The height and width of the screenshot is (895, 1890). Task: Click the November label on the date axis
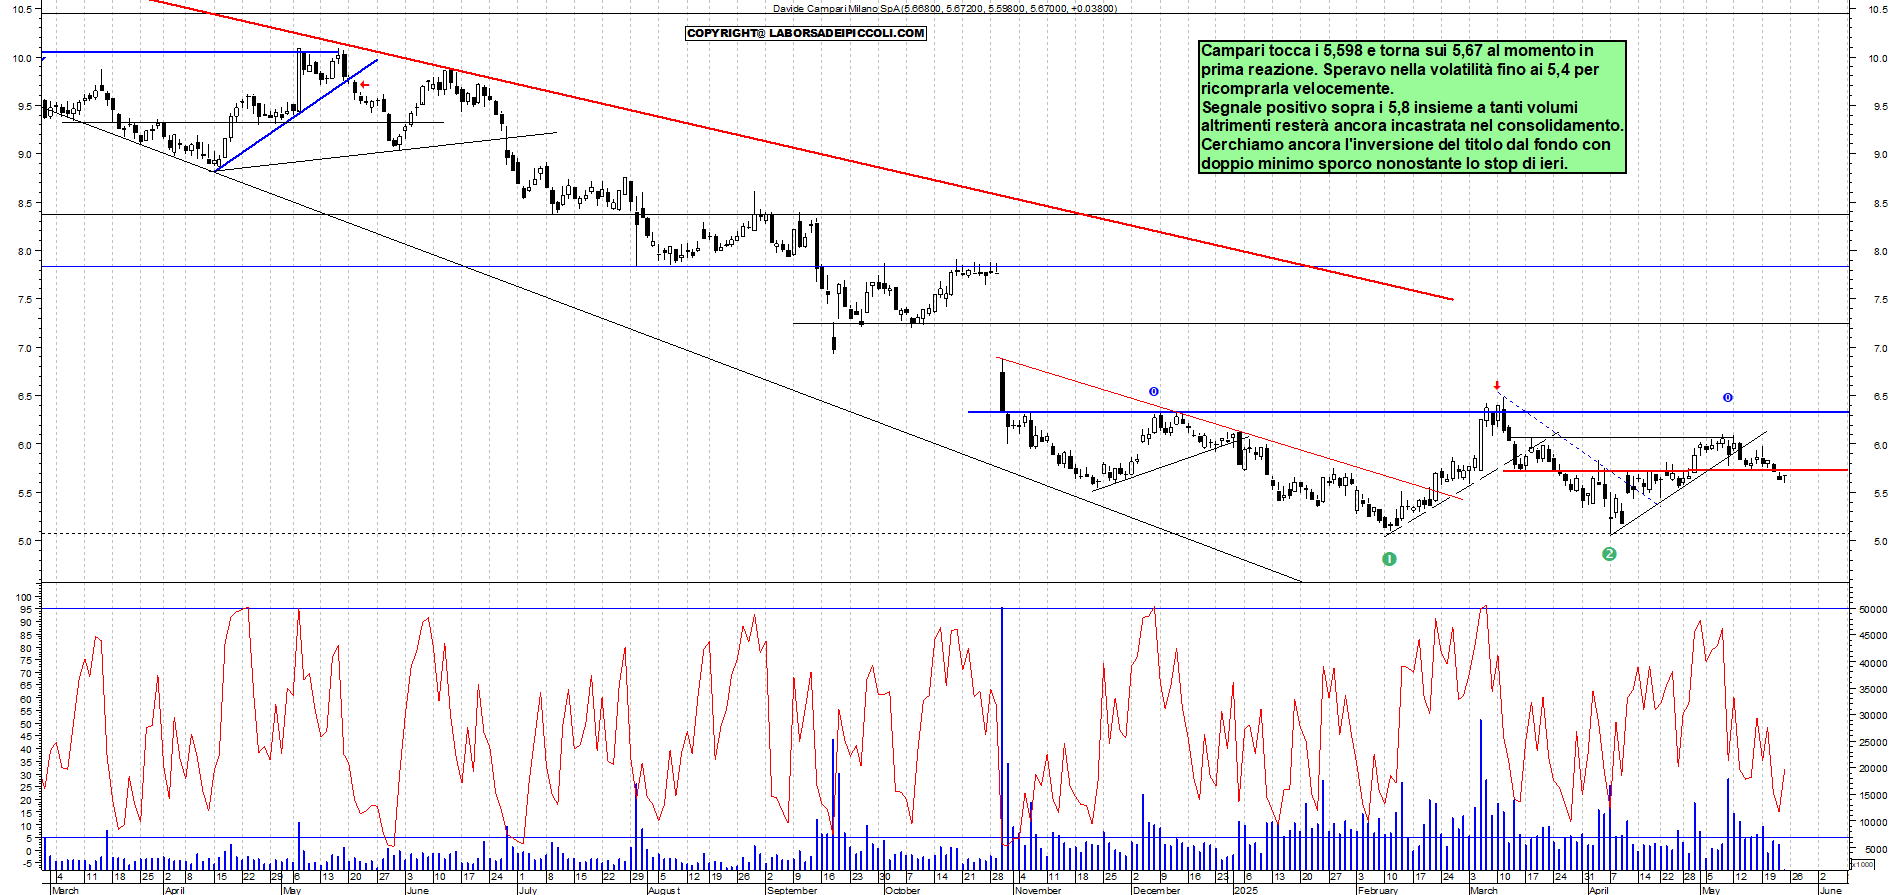click(x=1038, y=890)
